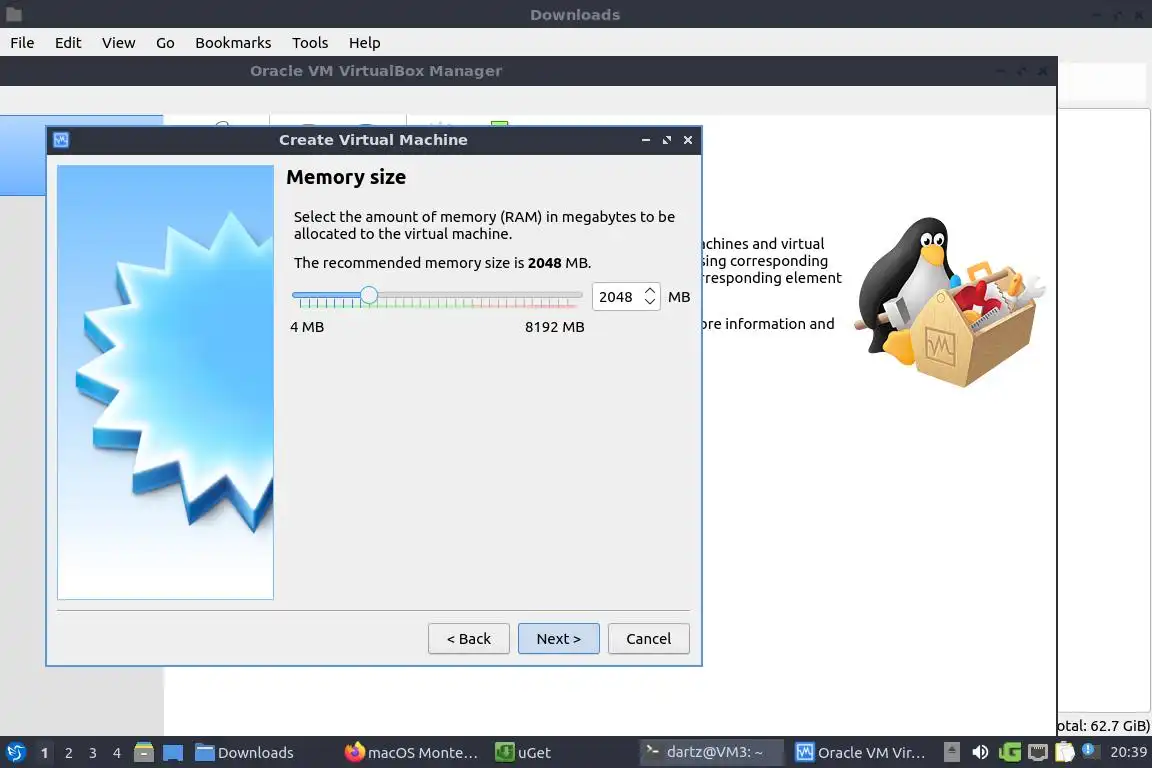Switch to the Downloads window on the taskbar

tap(245, 753)
